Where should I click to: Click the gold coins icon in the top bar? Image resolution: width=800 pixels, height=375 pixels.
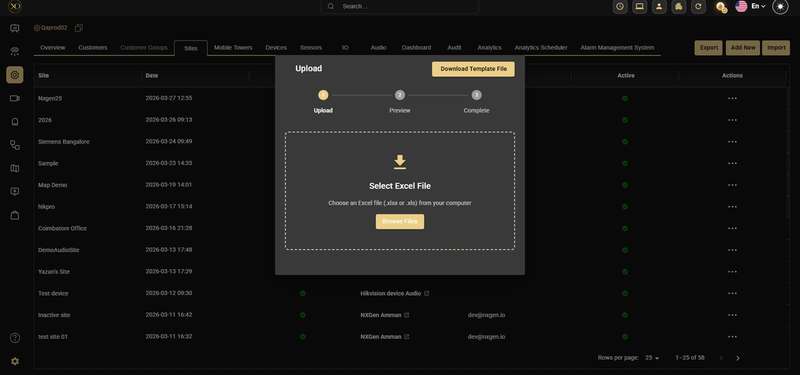pos(721,7)
